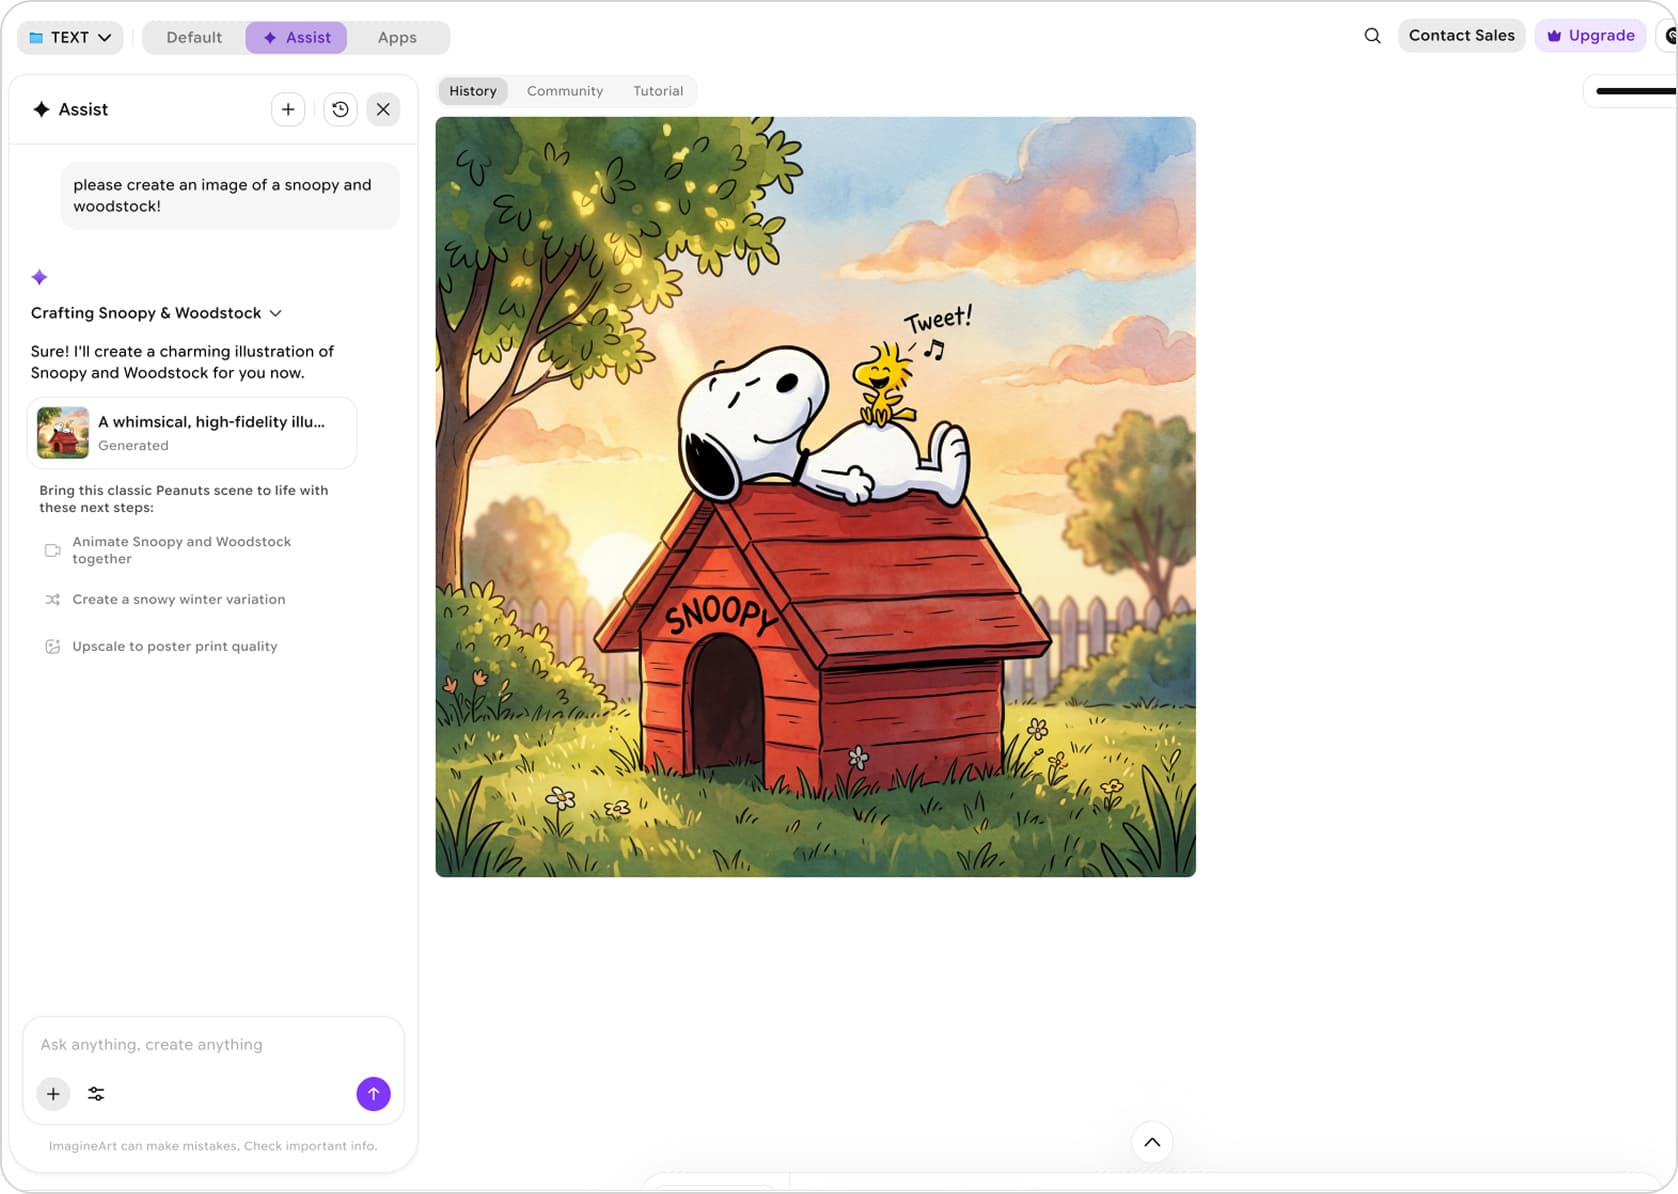Open the Assist chat history icon
Viewport: 1678px width, 1194px height.
340,109
